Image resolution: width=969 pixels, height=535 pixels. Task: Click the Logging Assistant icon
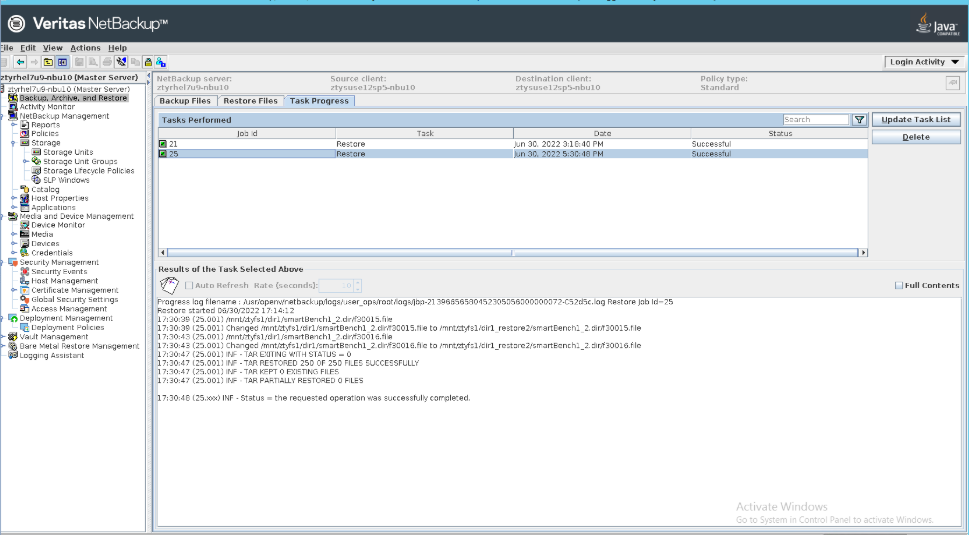pyautogui.click(x=13, y=355)
